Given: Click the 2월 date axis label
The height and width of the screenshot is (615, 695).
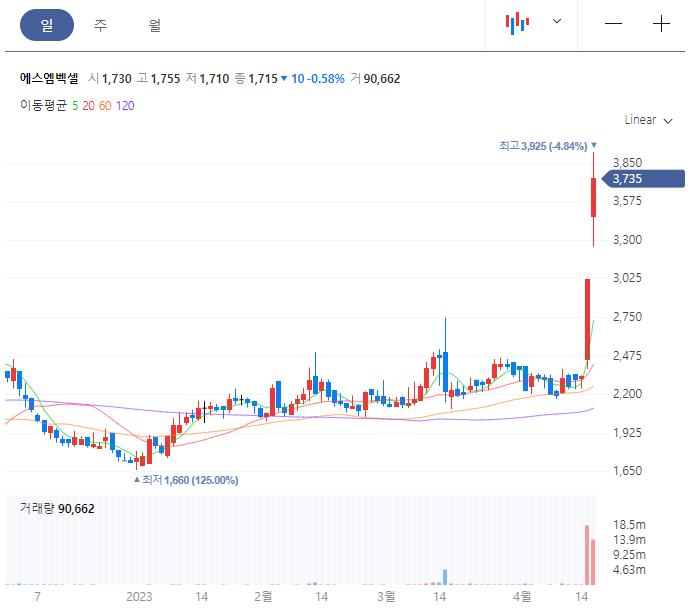Looking at the screenshot, I should 263,596.
